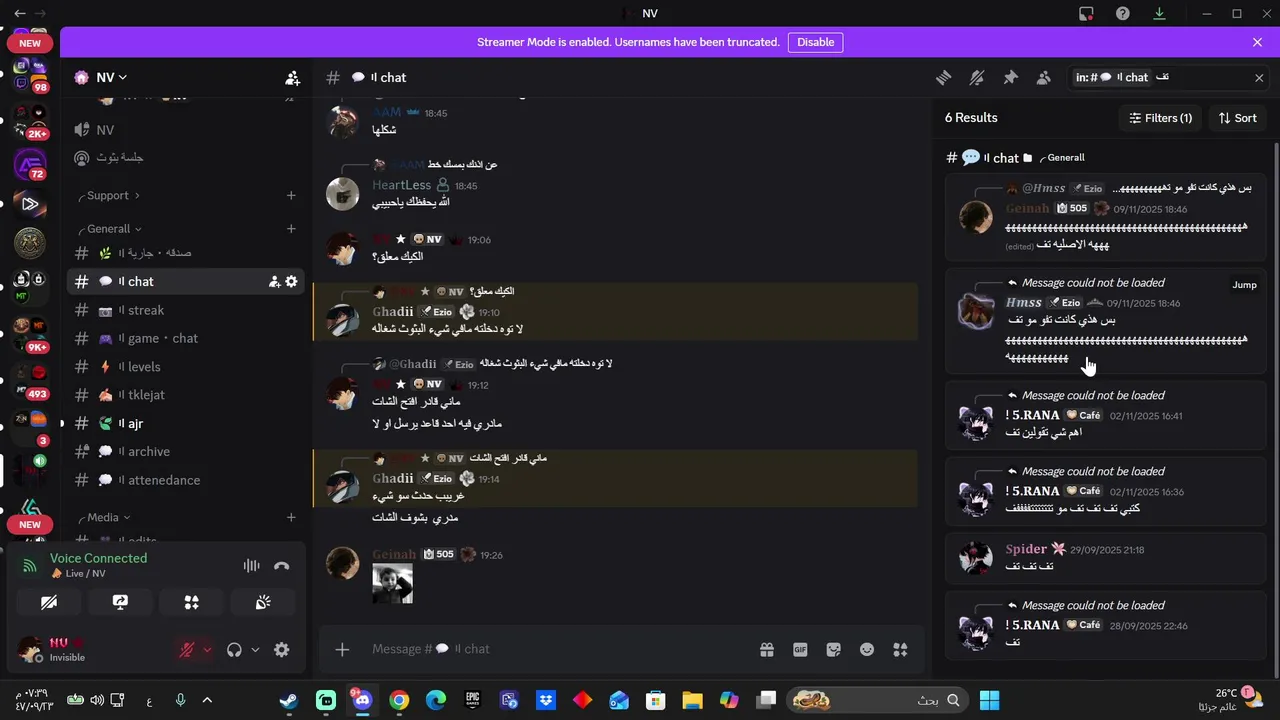This screenshot has height=720, width=1280.
Task: Show the member list icon
Action: (1043, 78)
